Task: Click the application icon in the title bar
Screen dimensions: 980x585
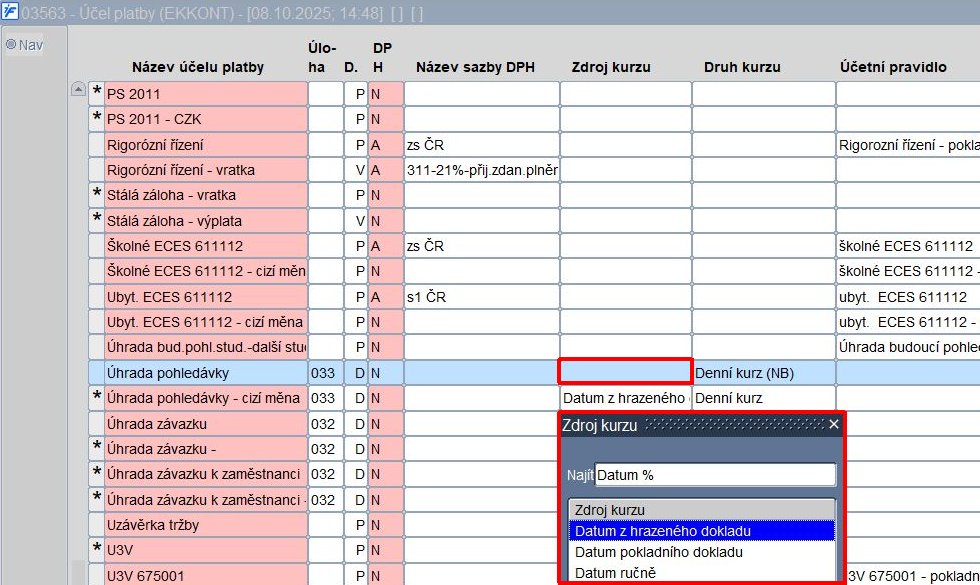Action: [10, 11]
